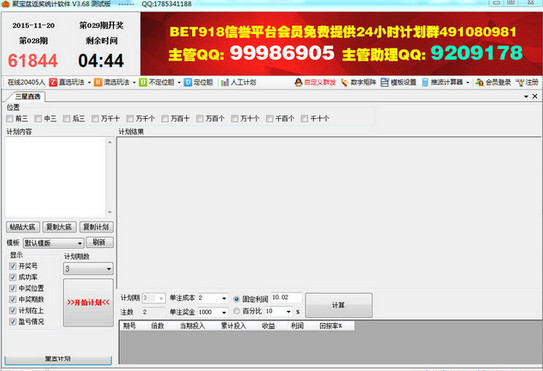This screenshot has width=543, height=371.
Task: Click the 会员登录 user icon
Action: point(480,82)
